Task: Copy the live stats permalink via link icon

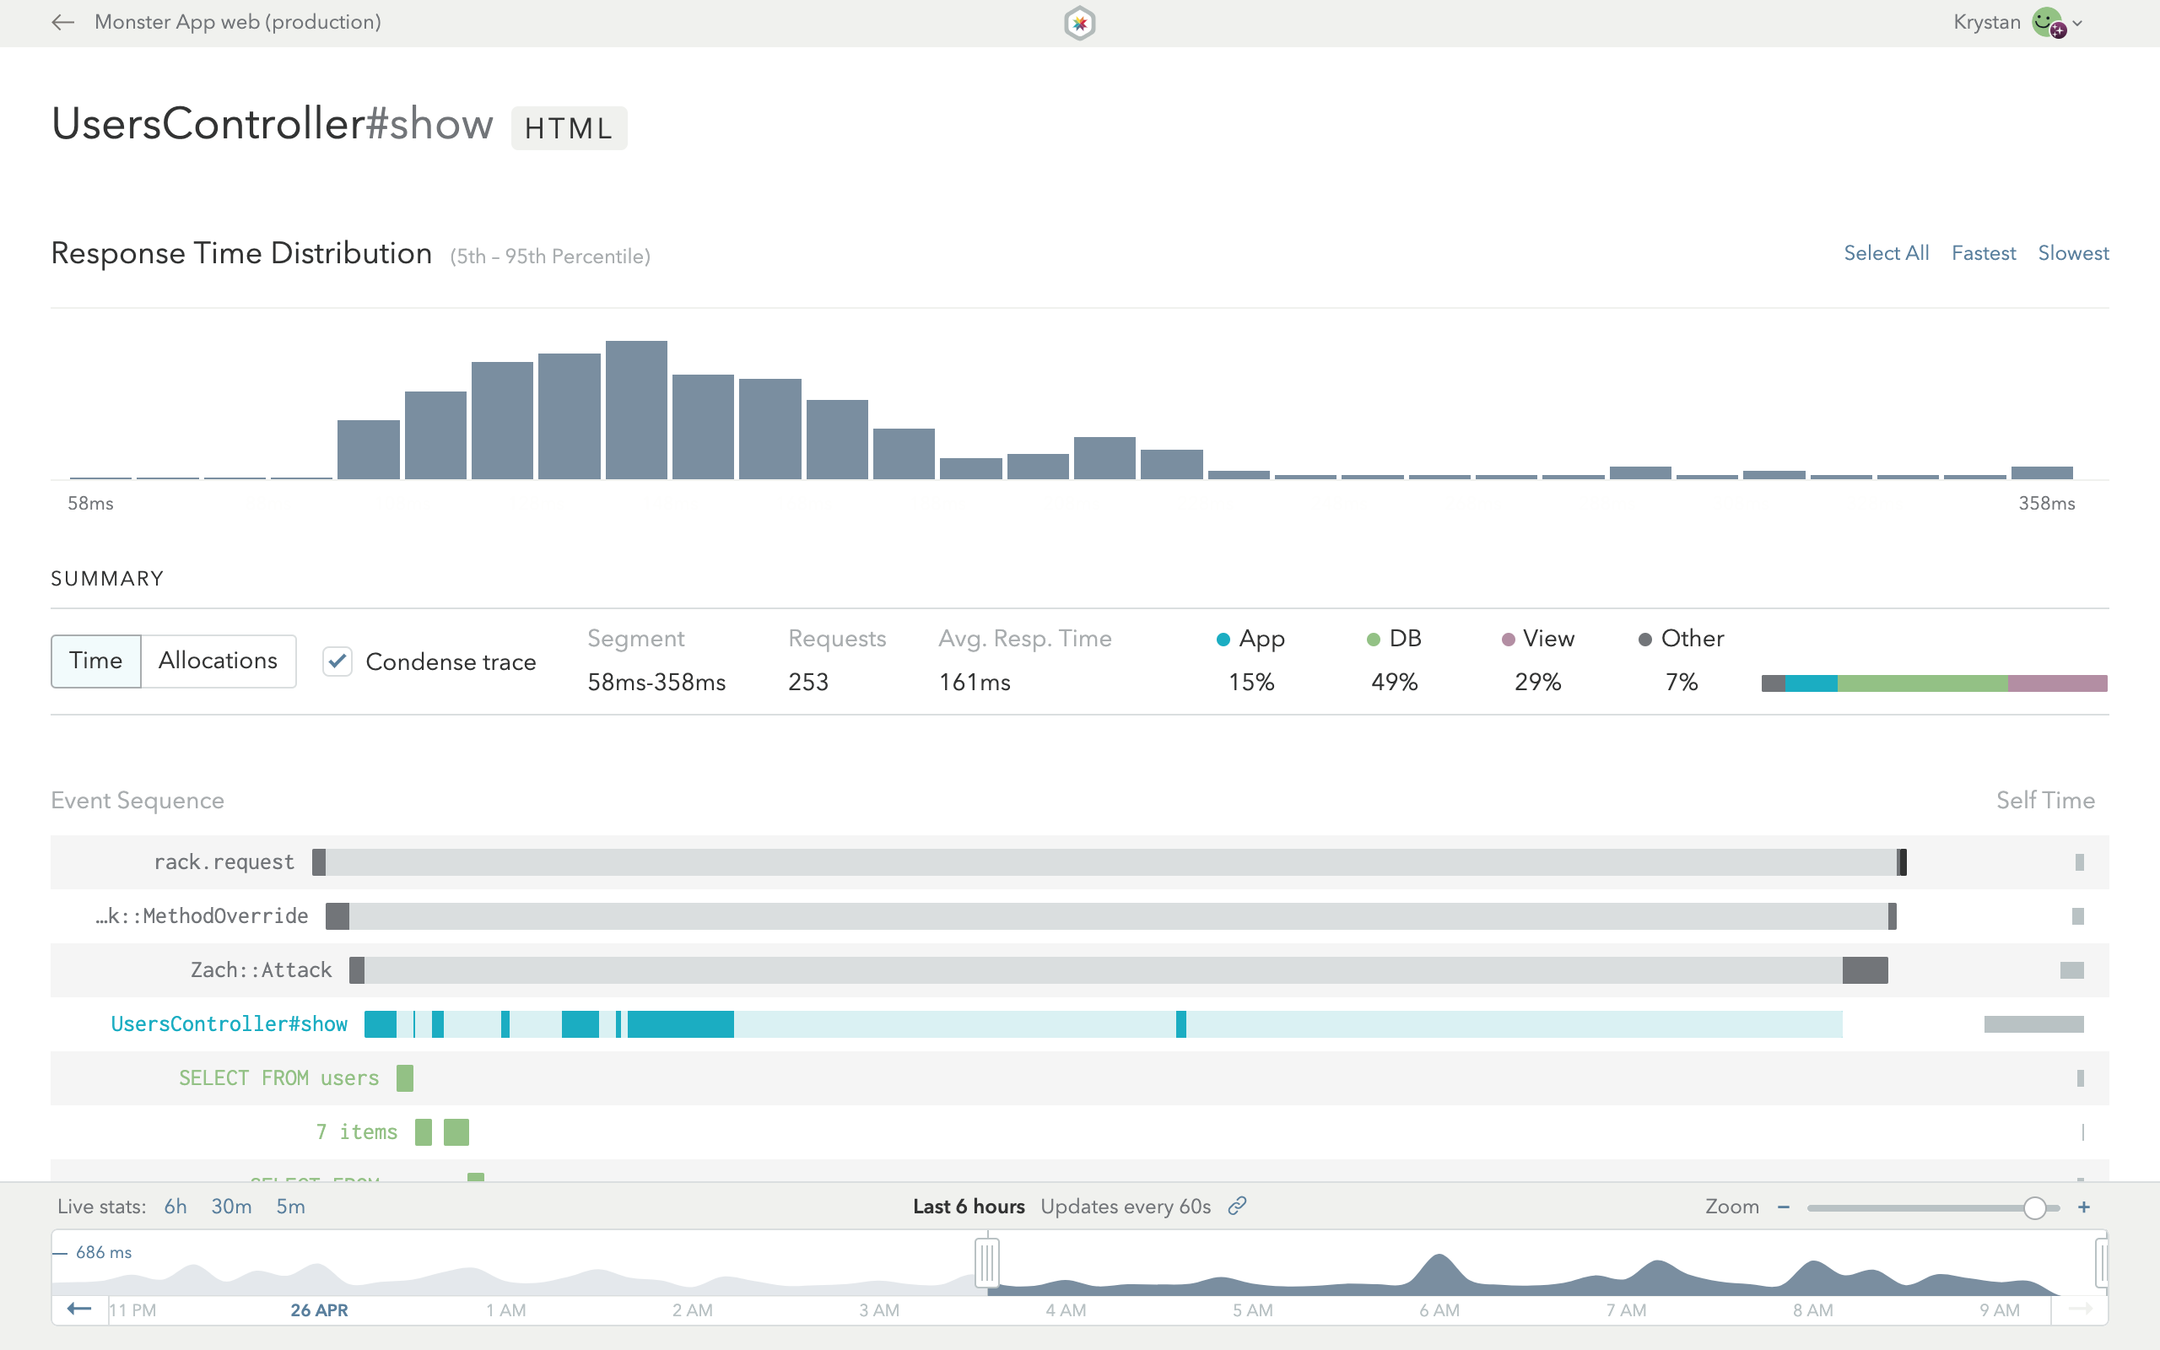Action: pyautogui.click(x=1237, y=1206)
